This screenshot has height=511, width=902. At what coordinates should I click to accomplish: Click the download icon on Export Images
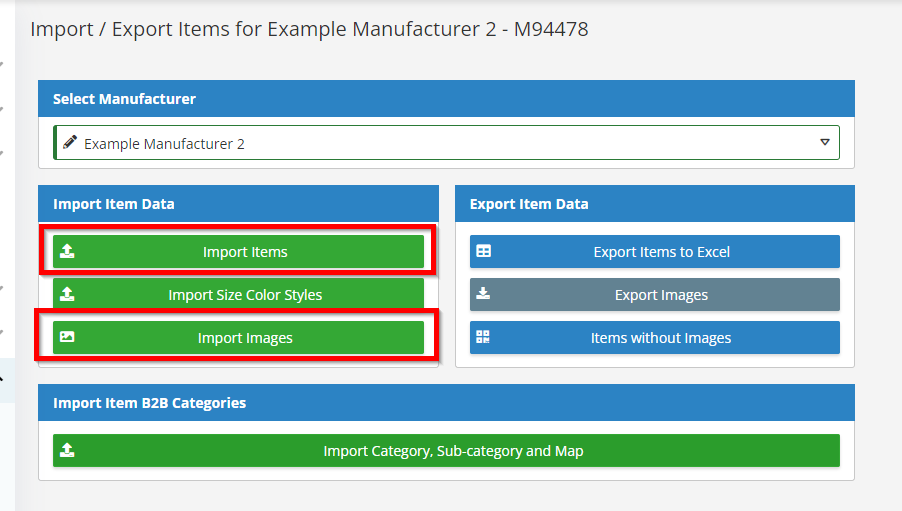pyautogui.click(x=484, y=294)
